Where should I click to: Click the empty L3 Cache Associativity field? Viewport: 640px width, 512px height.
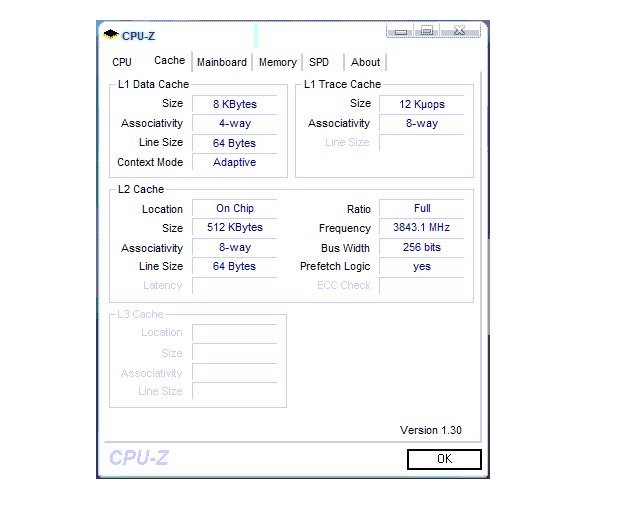(x=235, y=372)
